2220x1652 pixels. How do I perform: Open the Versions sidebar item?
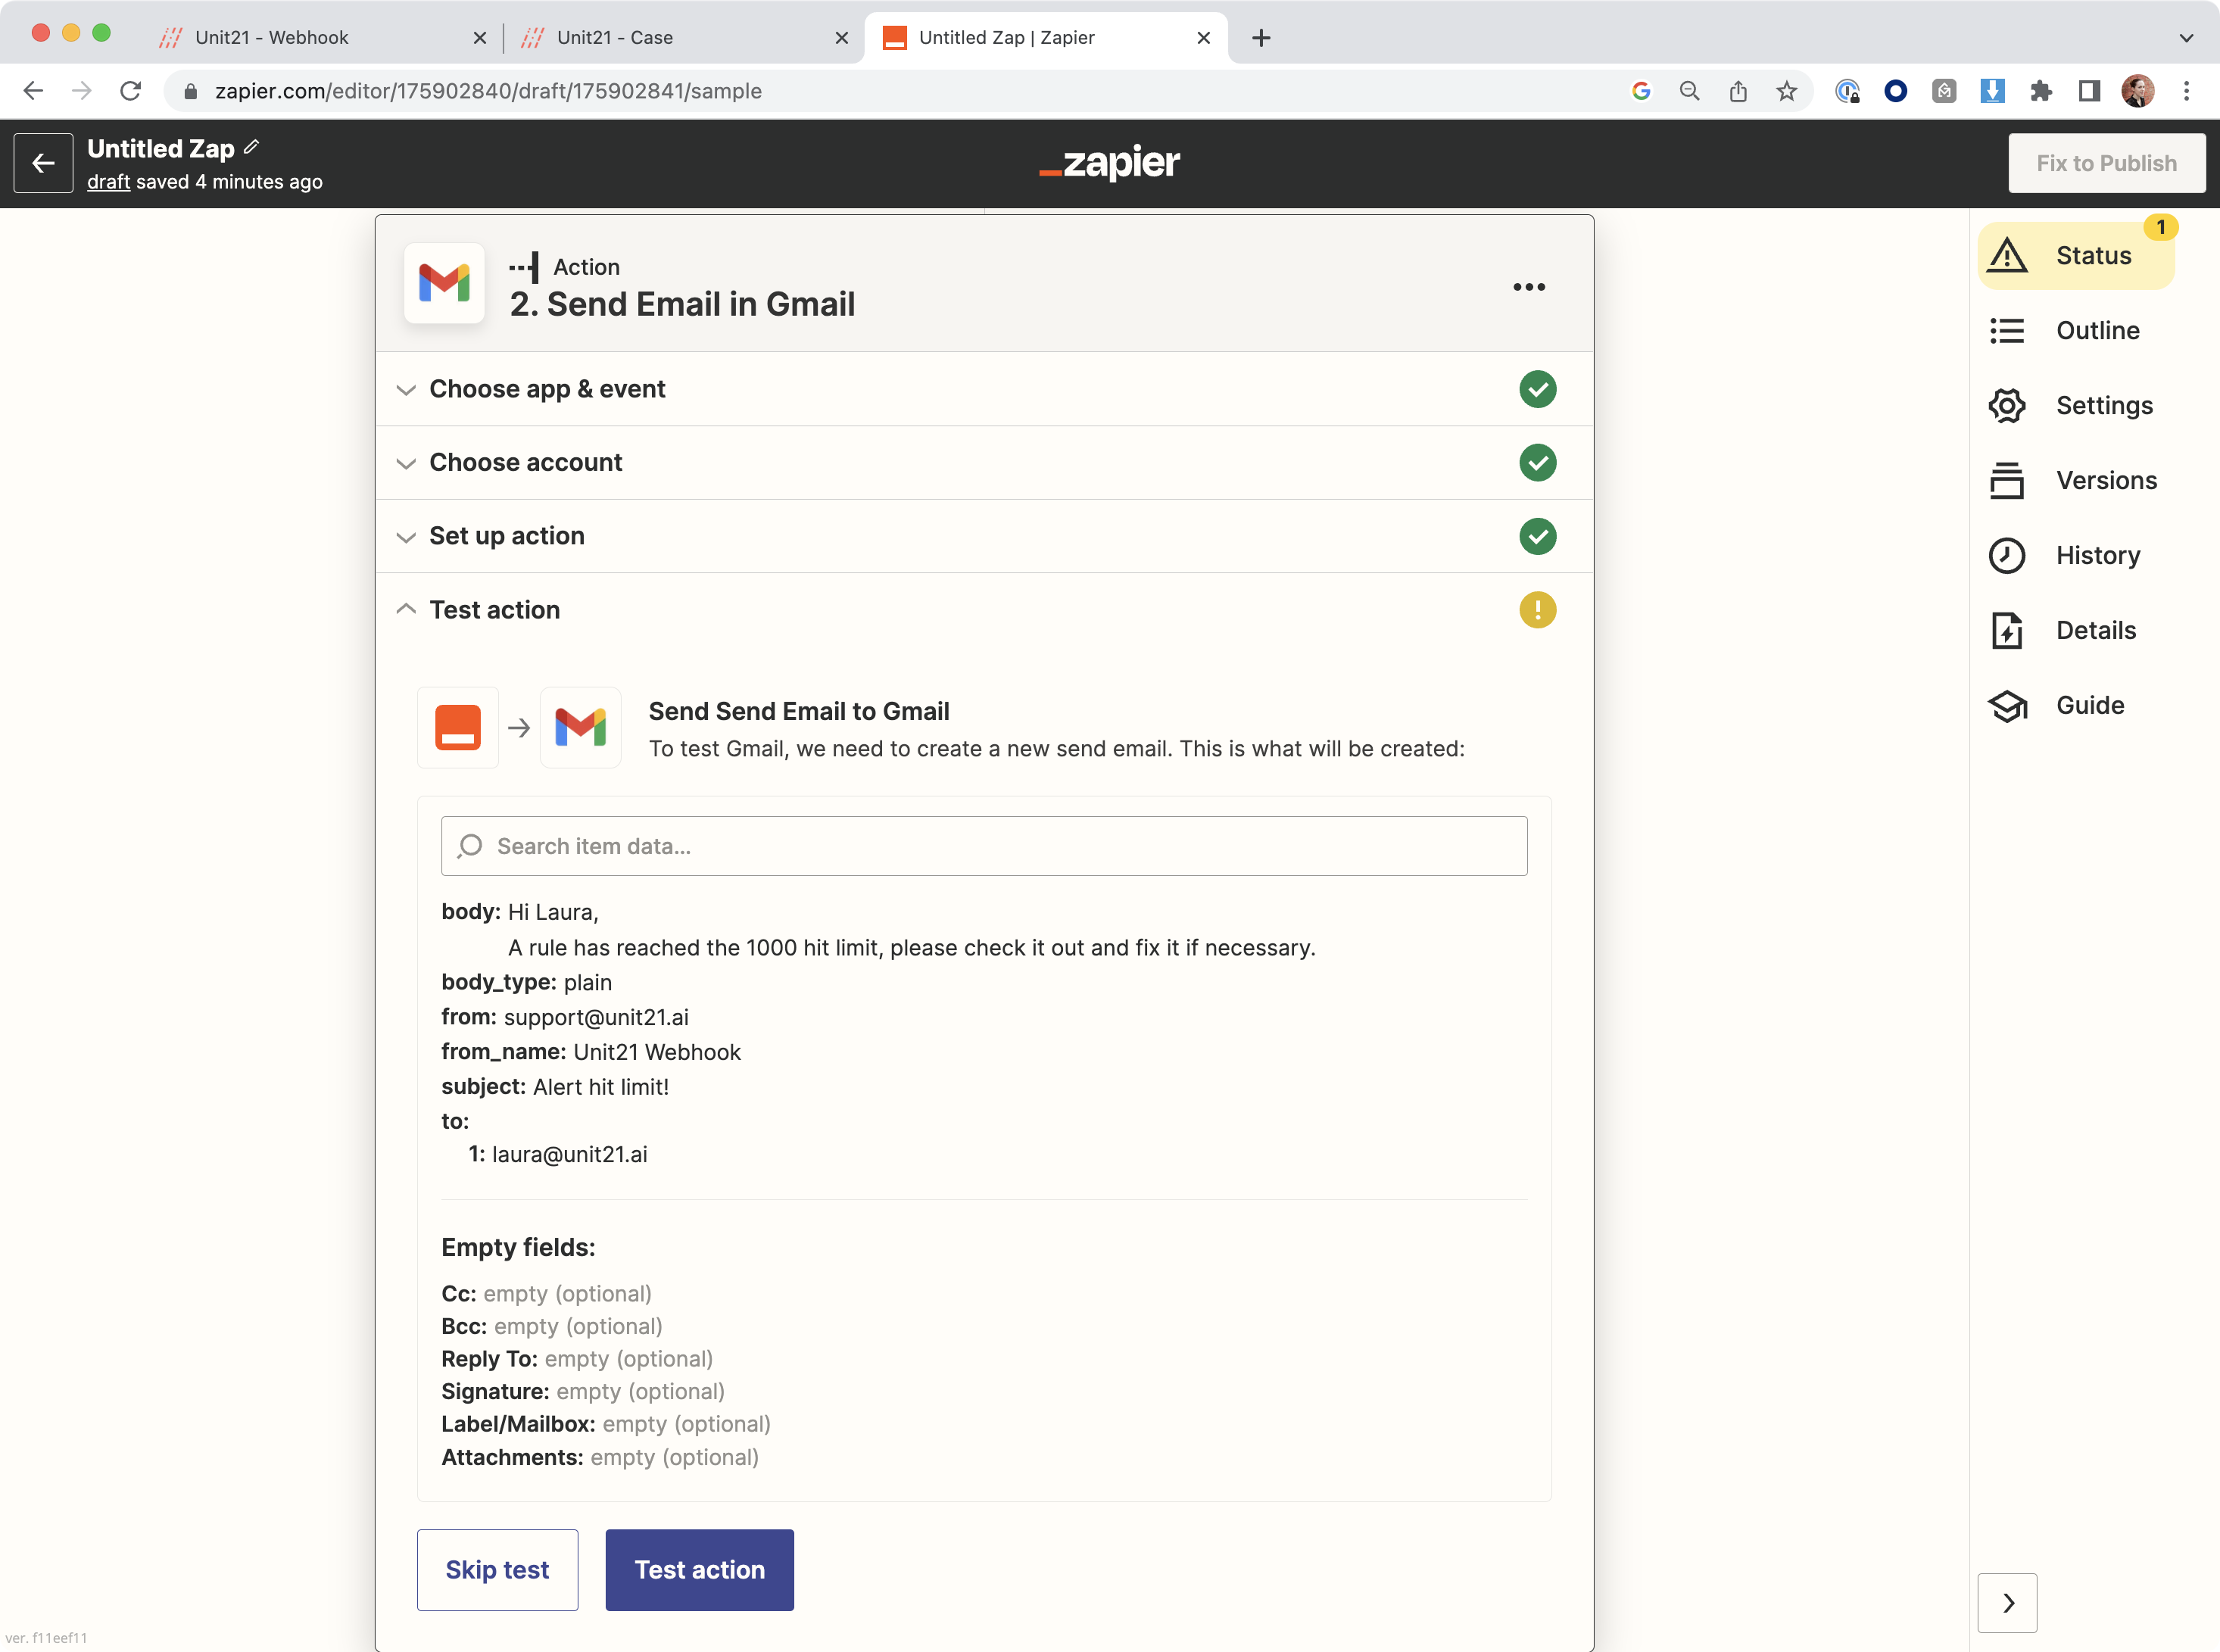pyautogui.click(x=2105, y=481)
